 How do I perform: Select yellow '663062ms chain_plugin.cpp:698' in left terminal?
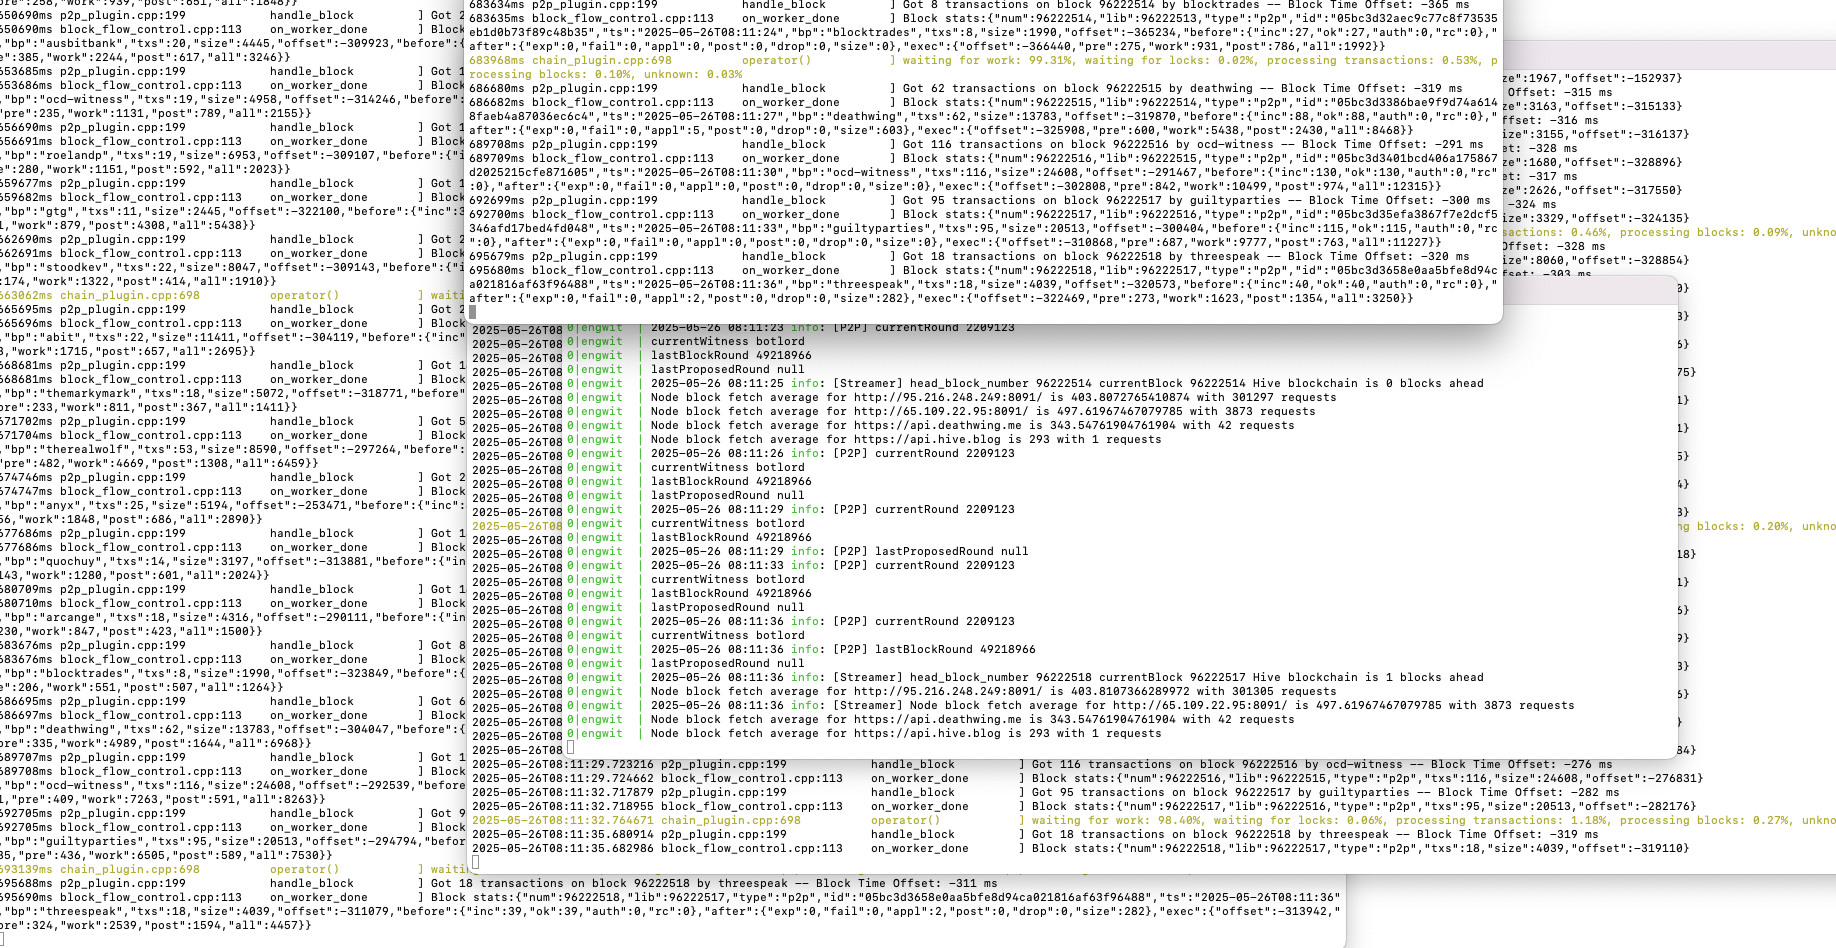click(x=100, y=295)
